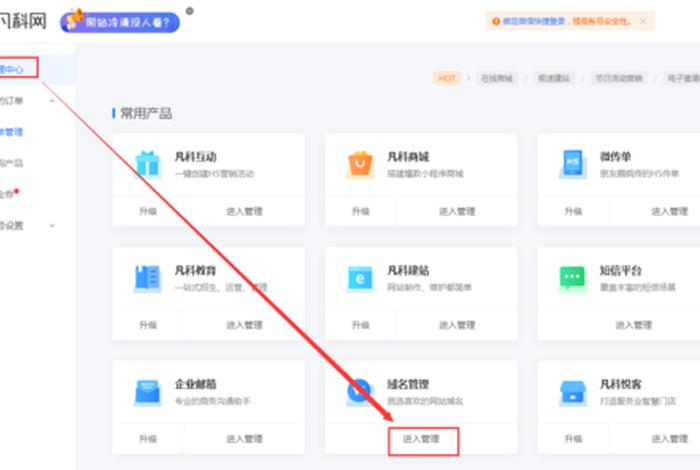
Task: Open the 凡科教育 blue book icon
Action: coord(148,279)
